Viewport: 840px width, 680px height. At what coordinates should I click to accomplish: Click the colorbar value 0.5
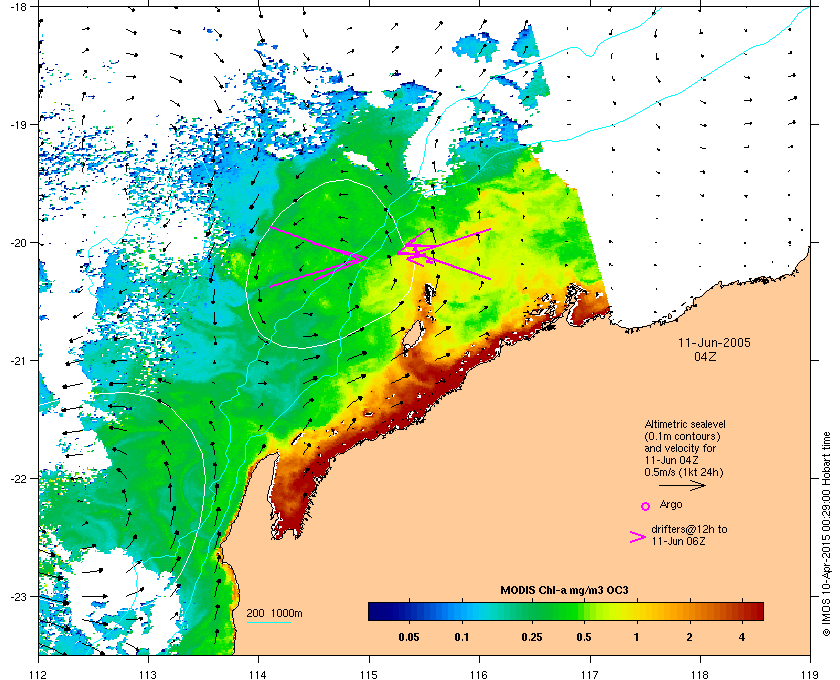pos(584,638)
